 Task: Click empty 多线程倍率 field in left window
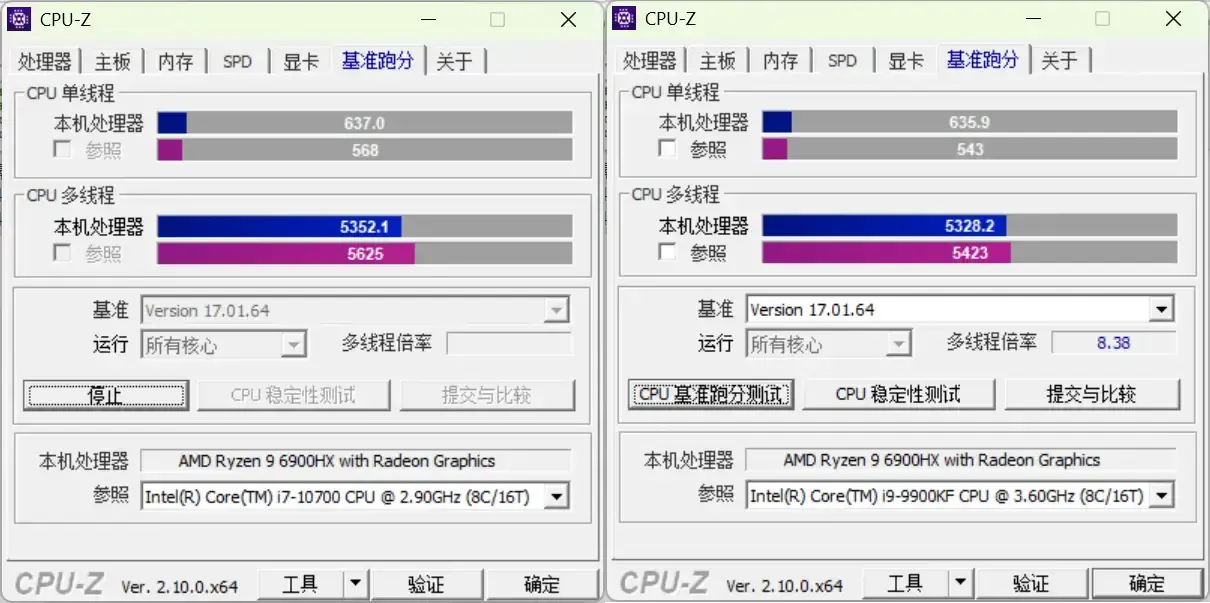(509, 344)
